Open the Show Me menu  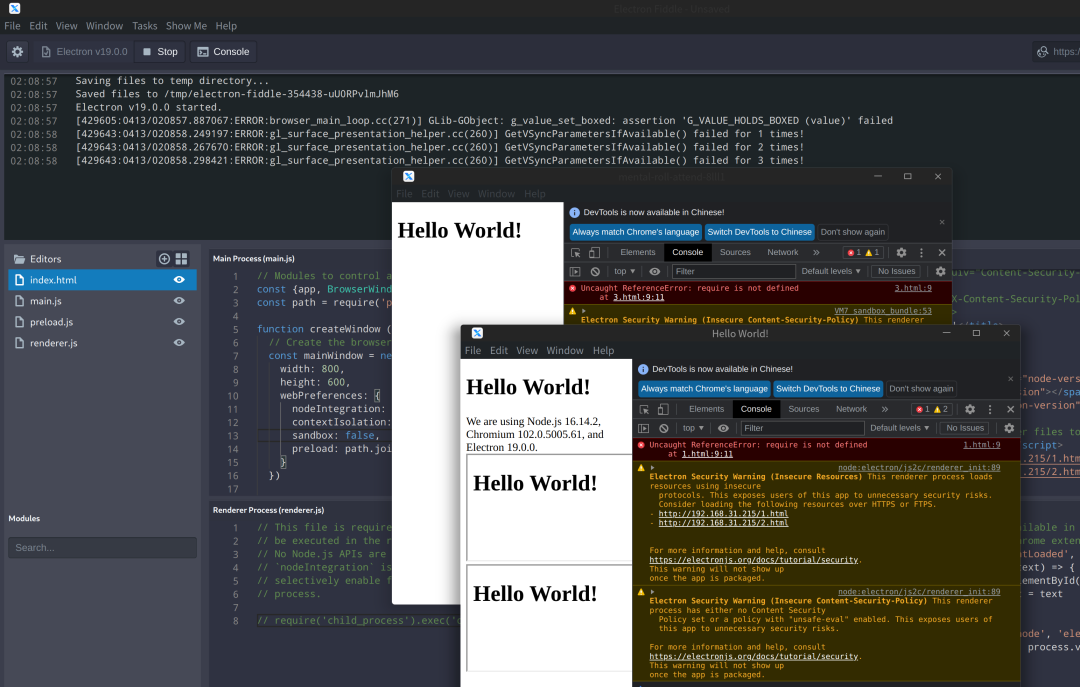pyautogui.click(x=186, y=25)
